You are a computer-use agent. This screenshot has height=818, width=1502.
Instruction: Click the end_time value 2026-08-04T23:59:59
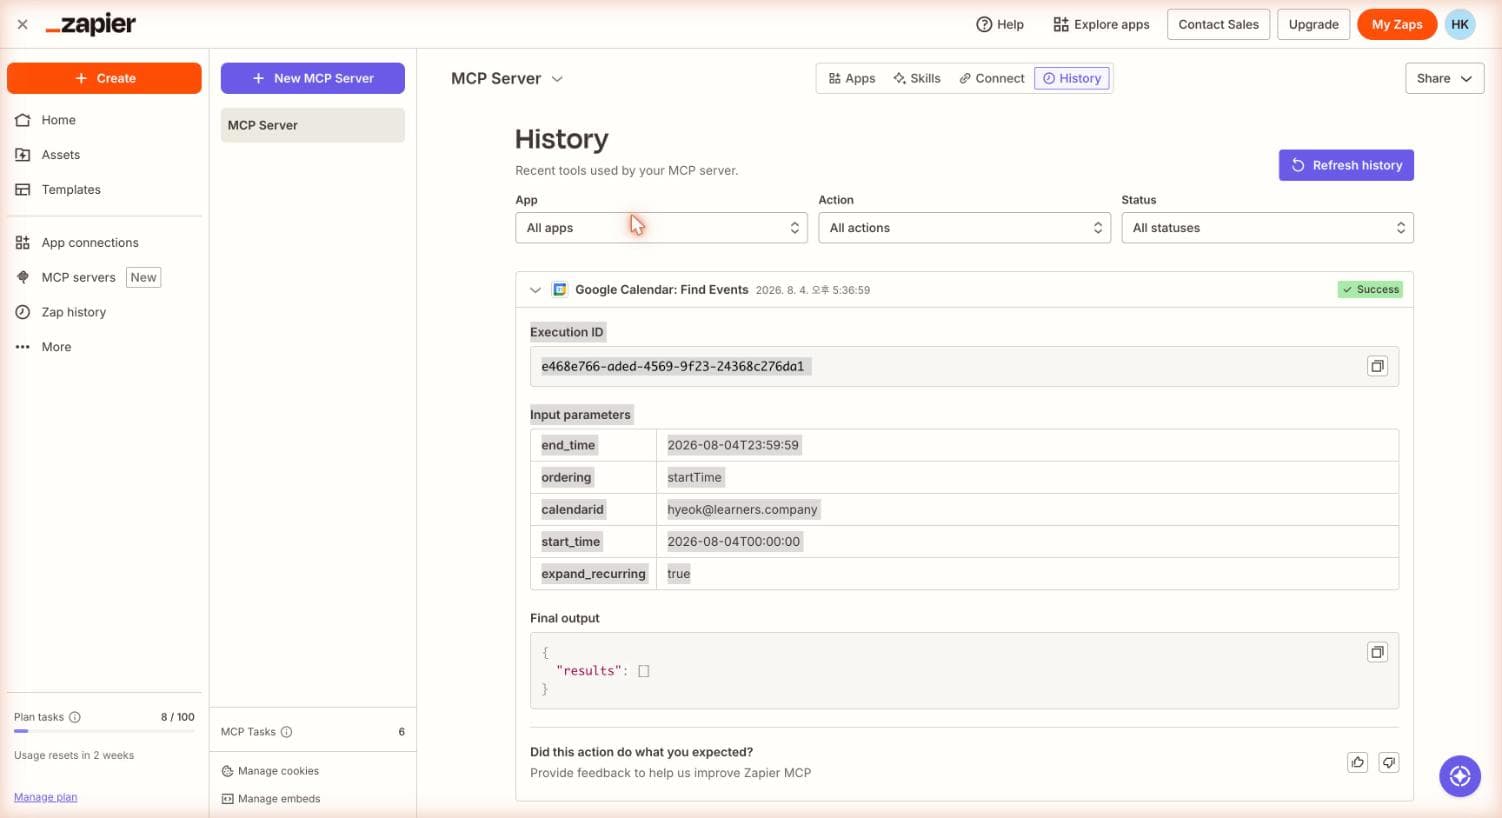pos(733,445)
